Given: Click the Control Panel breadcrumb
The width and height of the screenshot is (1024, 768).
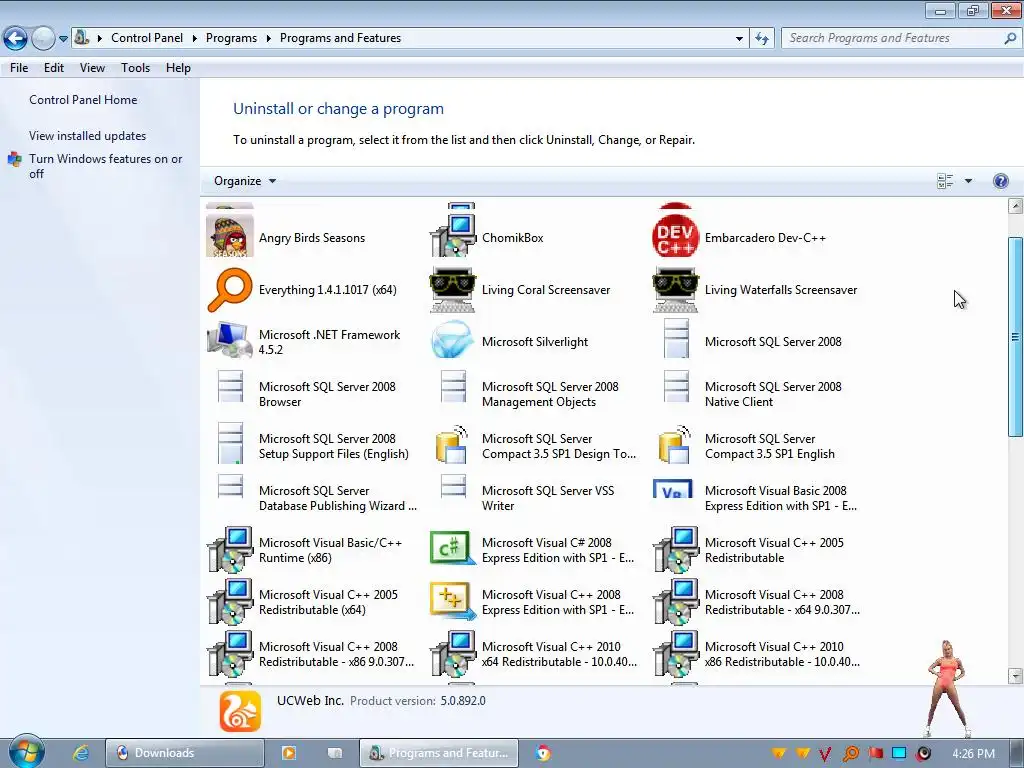Looking at the screenshot, I should (147, 39).
